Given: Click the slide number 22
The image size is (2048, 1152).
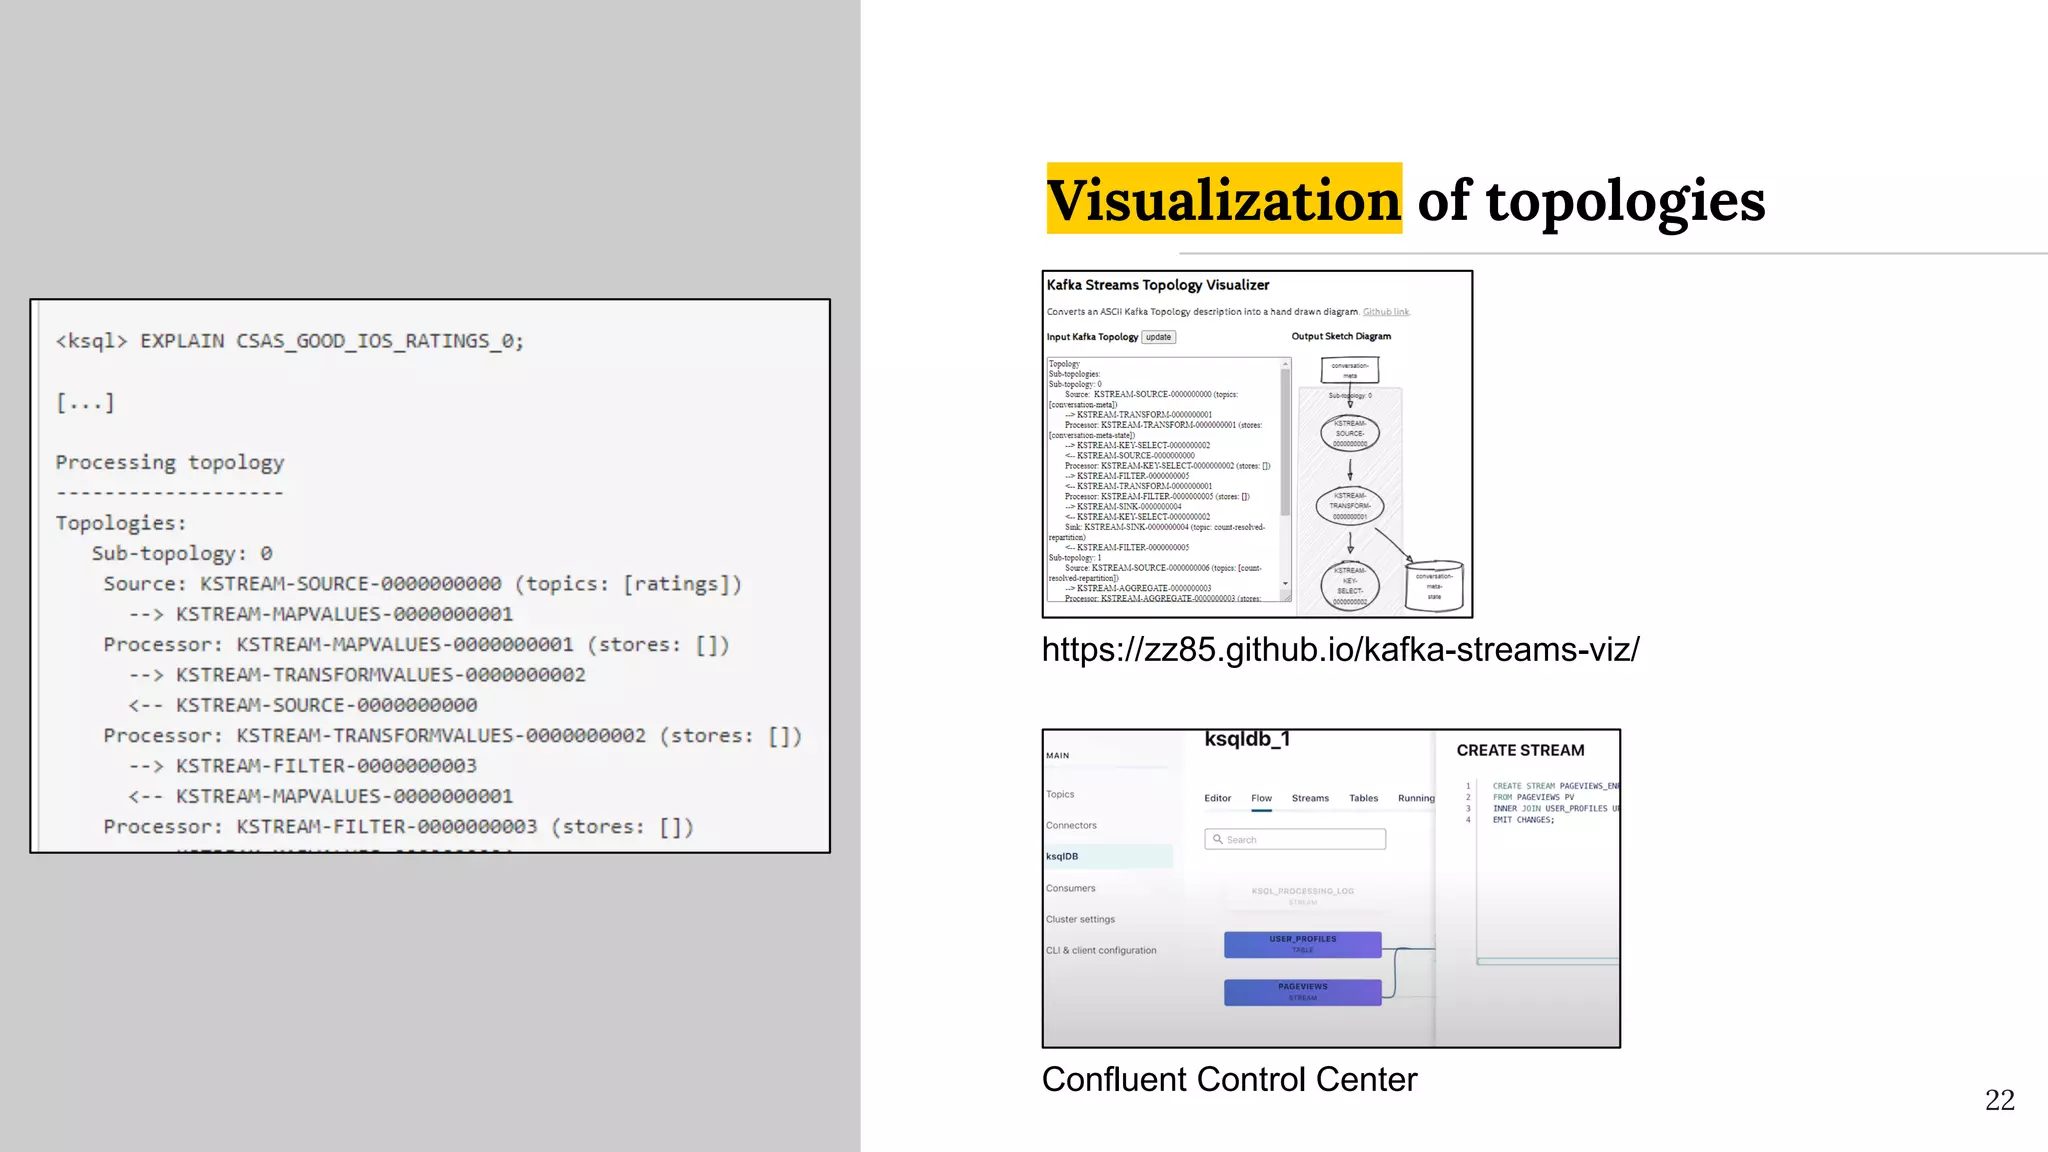Looking at the screenshot, I should 2000,1100.
